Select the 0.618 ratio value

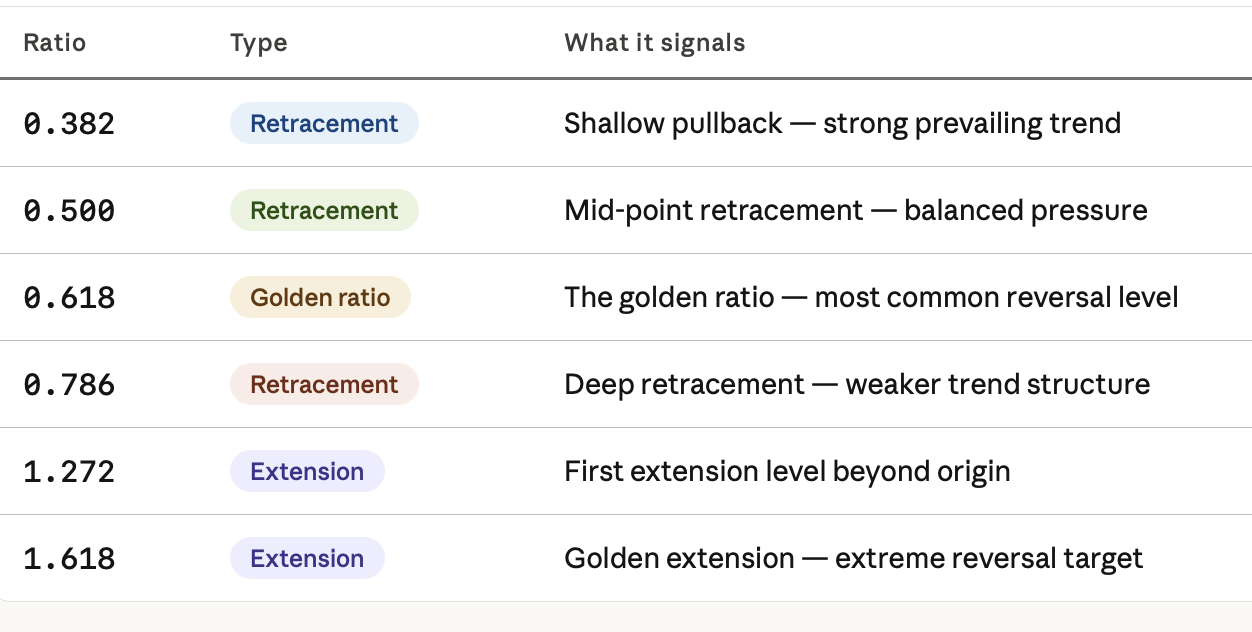(69, 298)
